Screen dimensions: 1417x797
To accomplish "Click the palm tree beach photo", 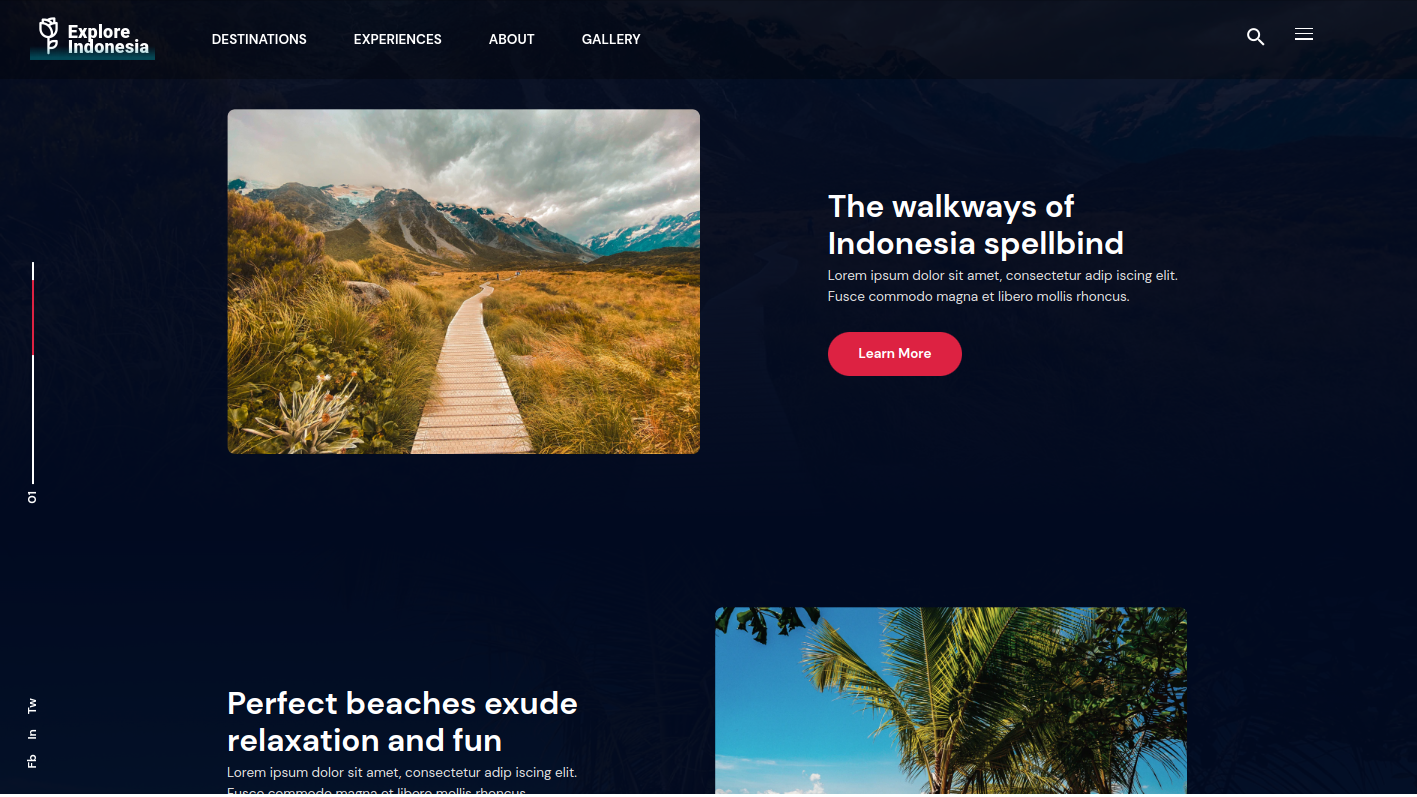I will (951, 702).
